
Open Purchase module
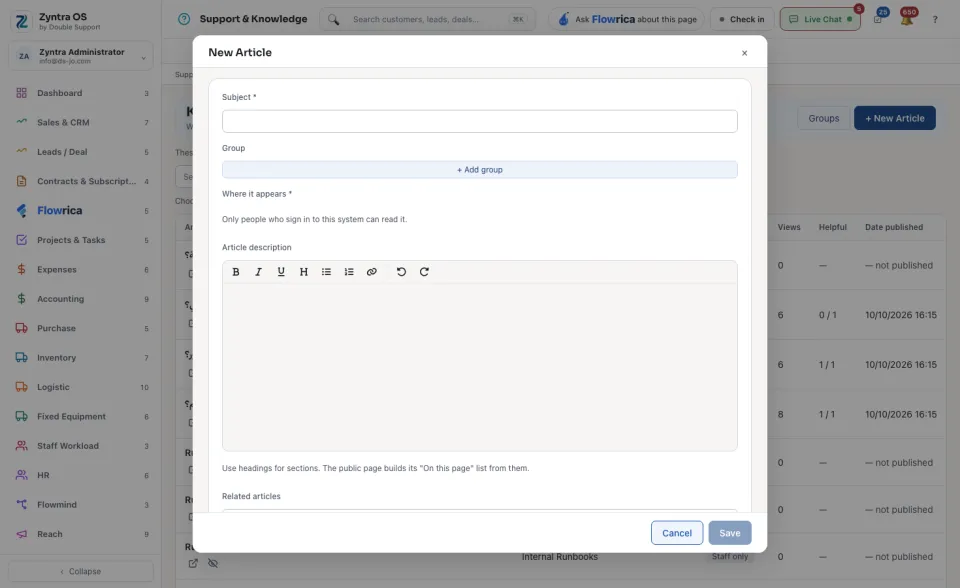81,328
